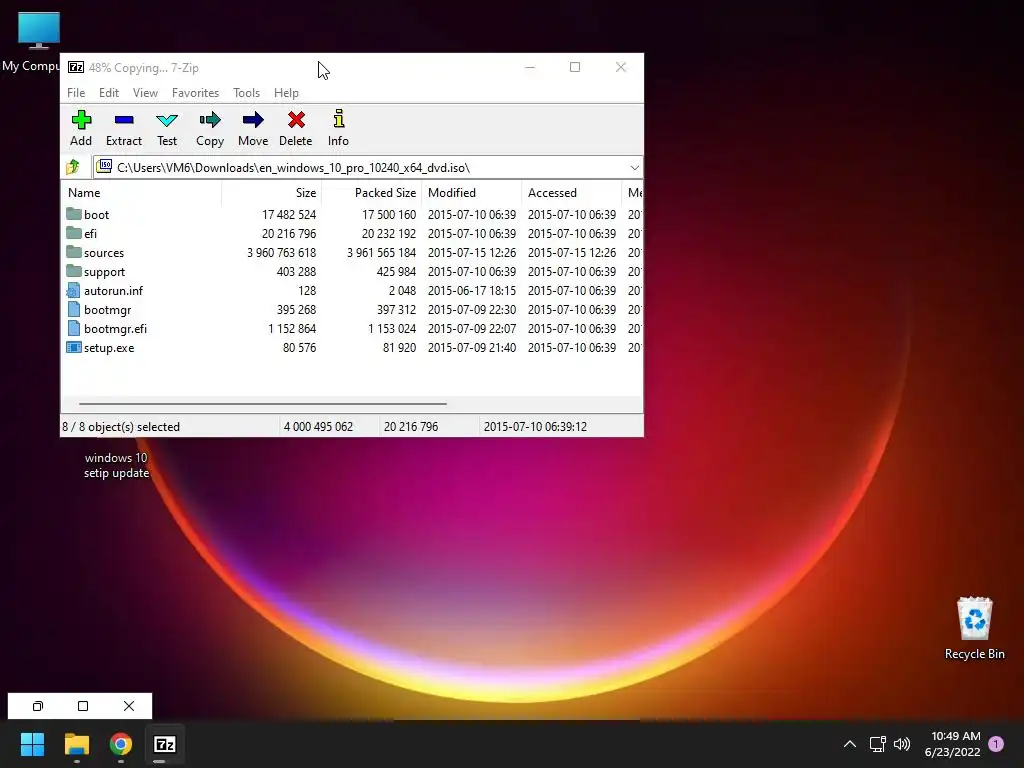
Task: Open the Help menu
Action: point(286,93)
